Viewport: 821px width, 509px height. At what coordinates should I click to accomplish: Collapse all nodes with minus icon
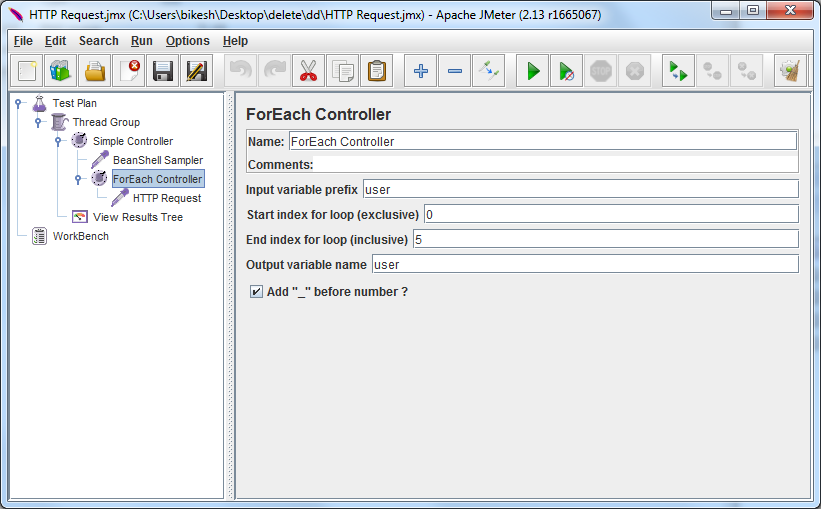coord(454,71)
